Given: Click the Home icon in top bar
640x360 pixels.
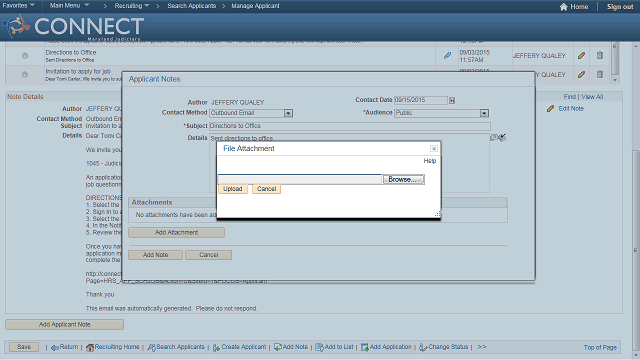Looking at the screenshot, I should (564, 7).
